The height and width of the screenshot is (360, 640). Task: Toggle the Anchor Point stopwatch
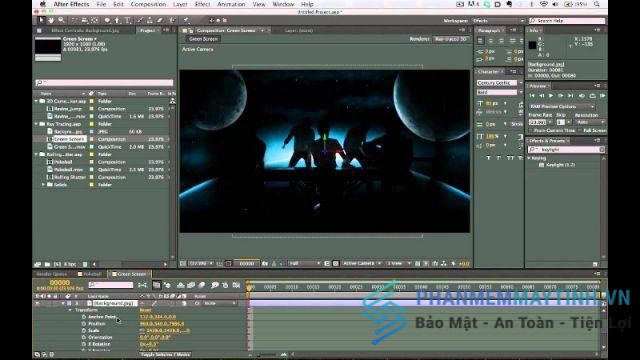(x=84, y=317)
